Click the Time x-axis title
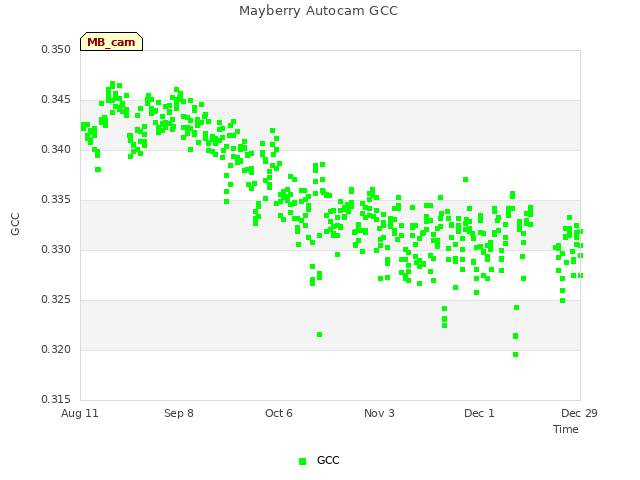This screenshot has height=480, width=640. pyautogui.click(x=566, y=429)
